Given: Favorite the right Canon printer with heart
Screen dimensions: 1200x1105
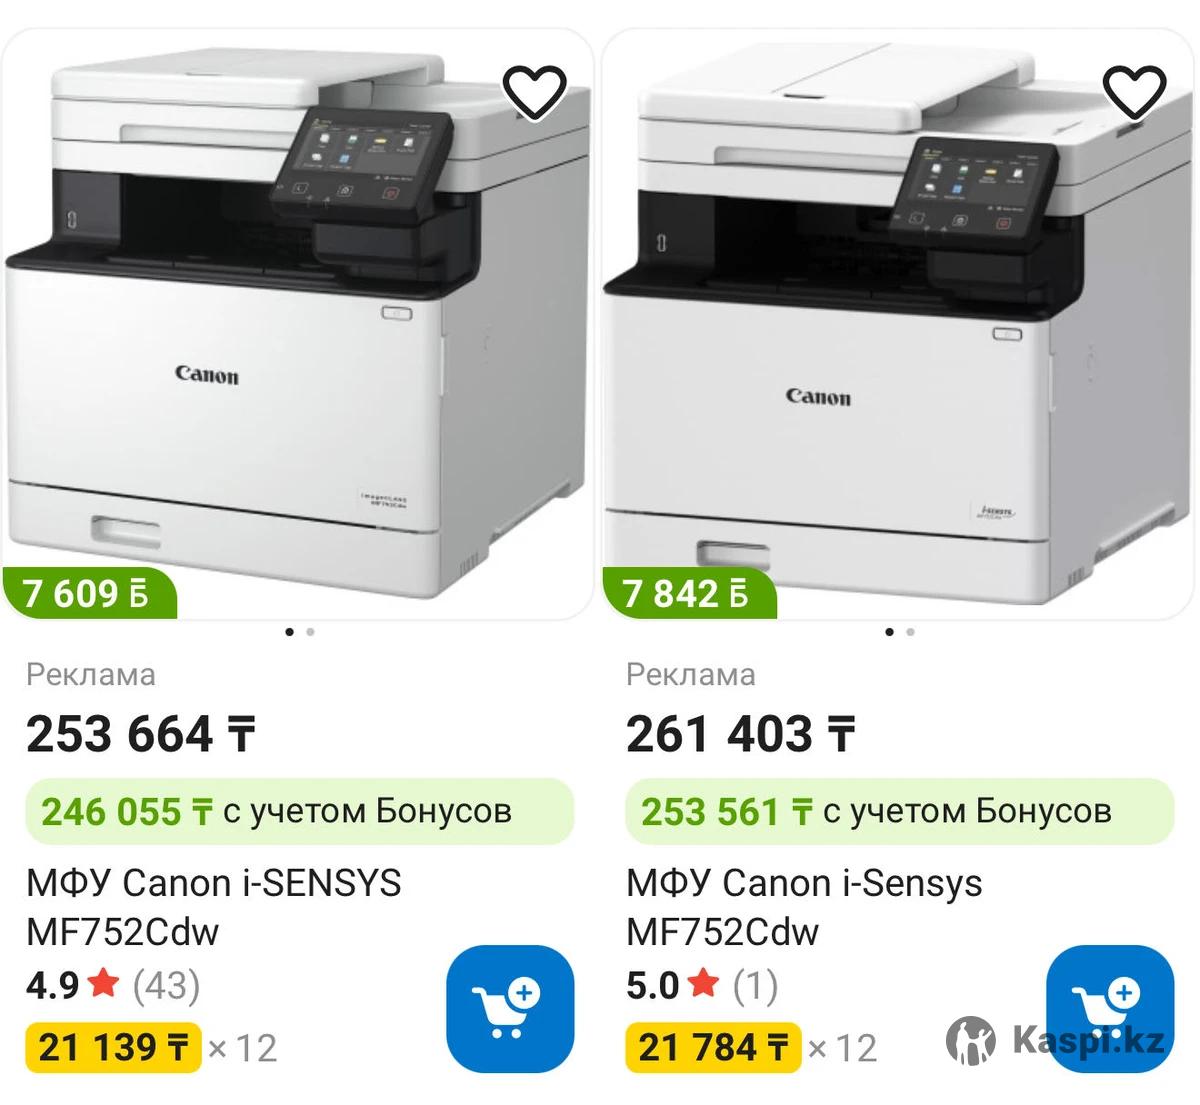Looking at the screenshot, I should (1134, 92).
